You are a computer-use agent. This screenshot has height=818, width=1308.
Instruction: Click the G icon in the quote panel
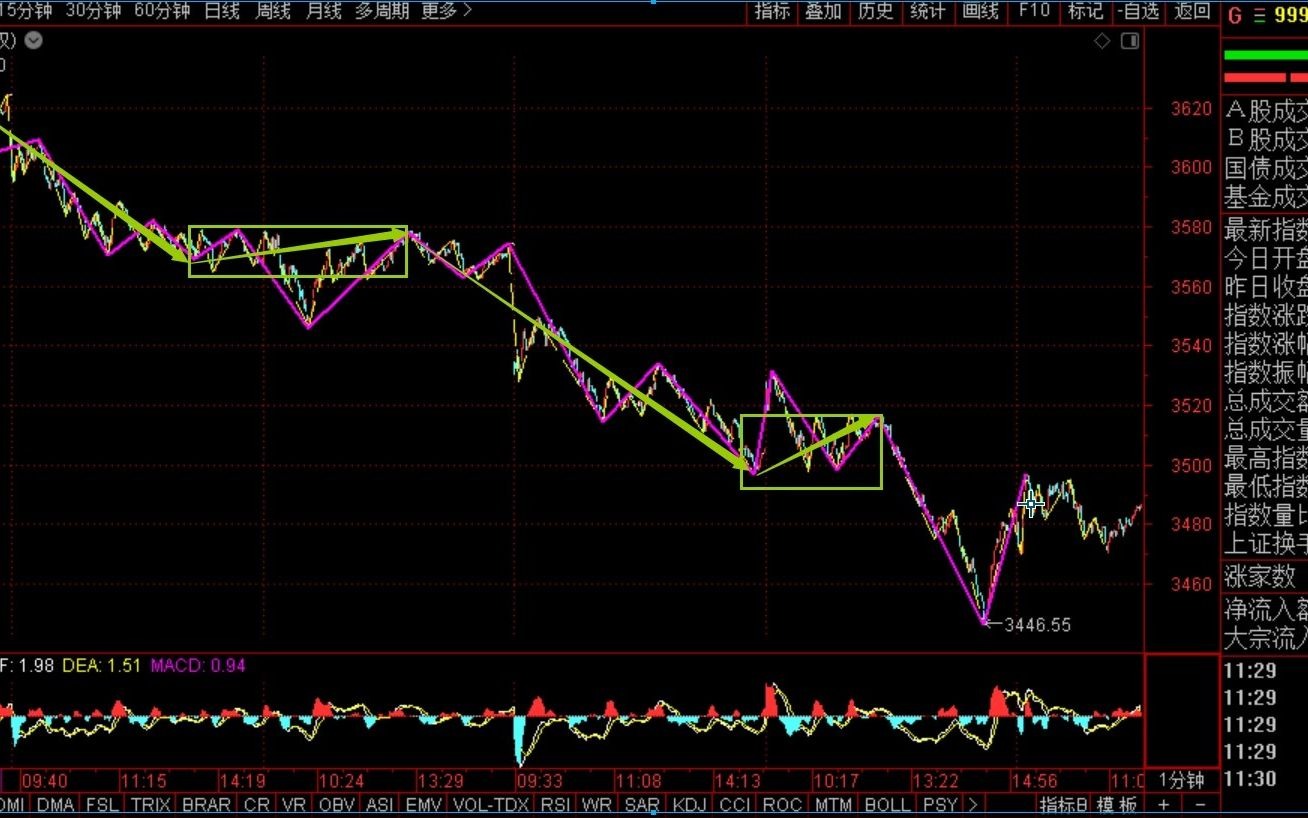[x=1234, y=15]
